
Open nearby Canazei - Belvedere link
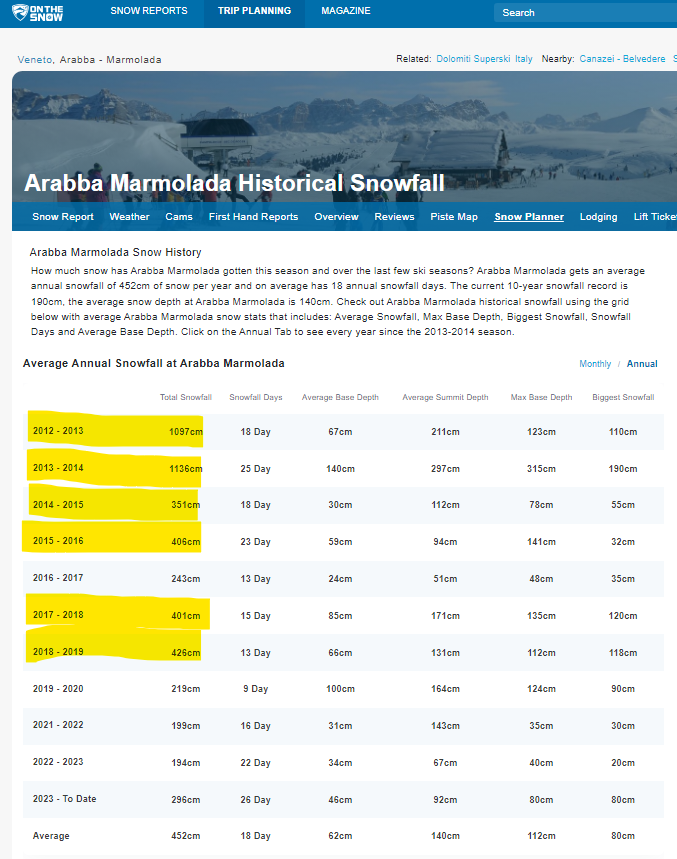[622, 59]
